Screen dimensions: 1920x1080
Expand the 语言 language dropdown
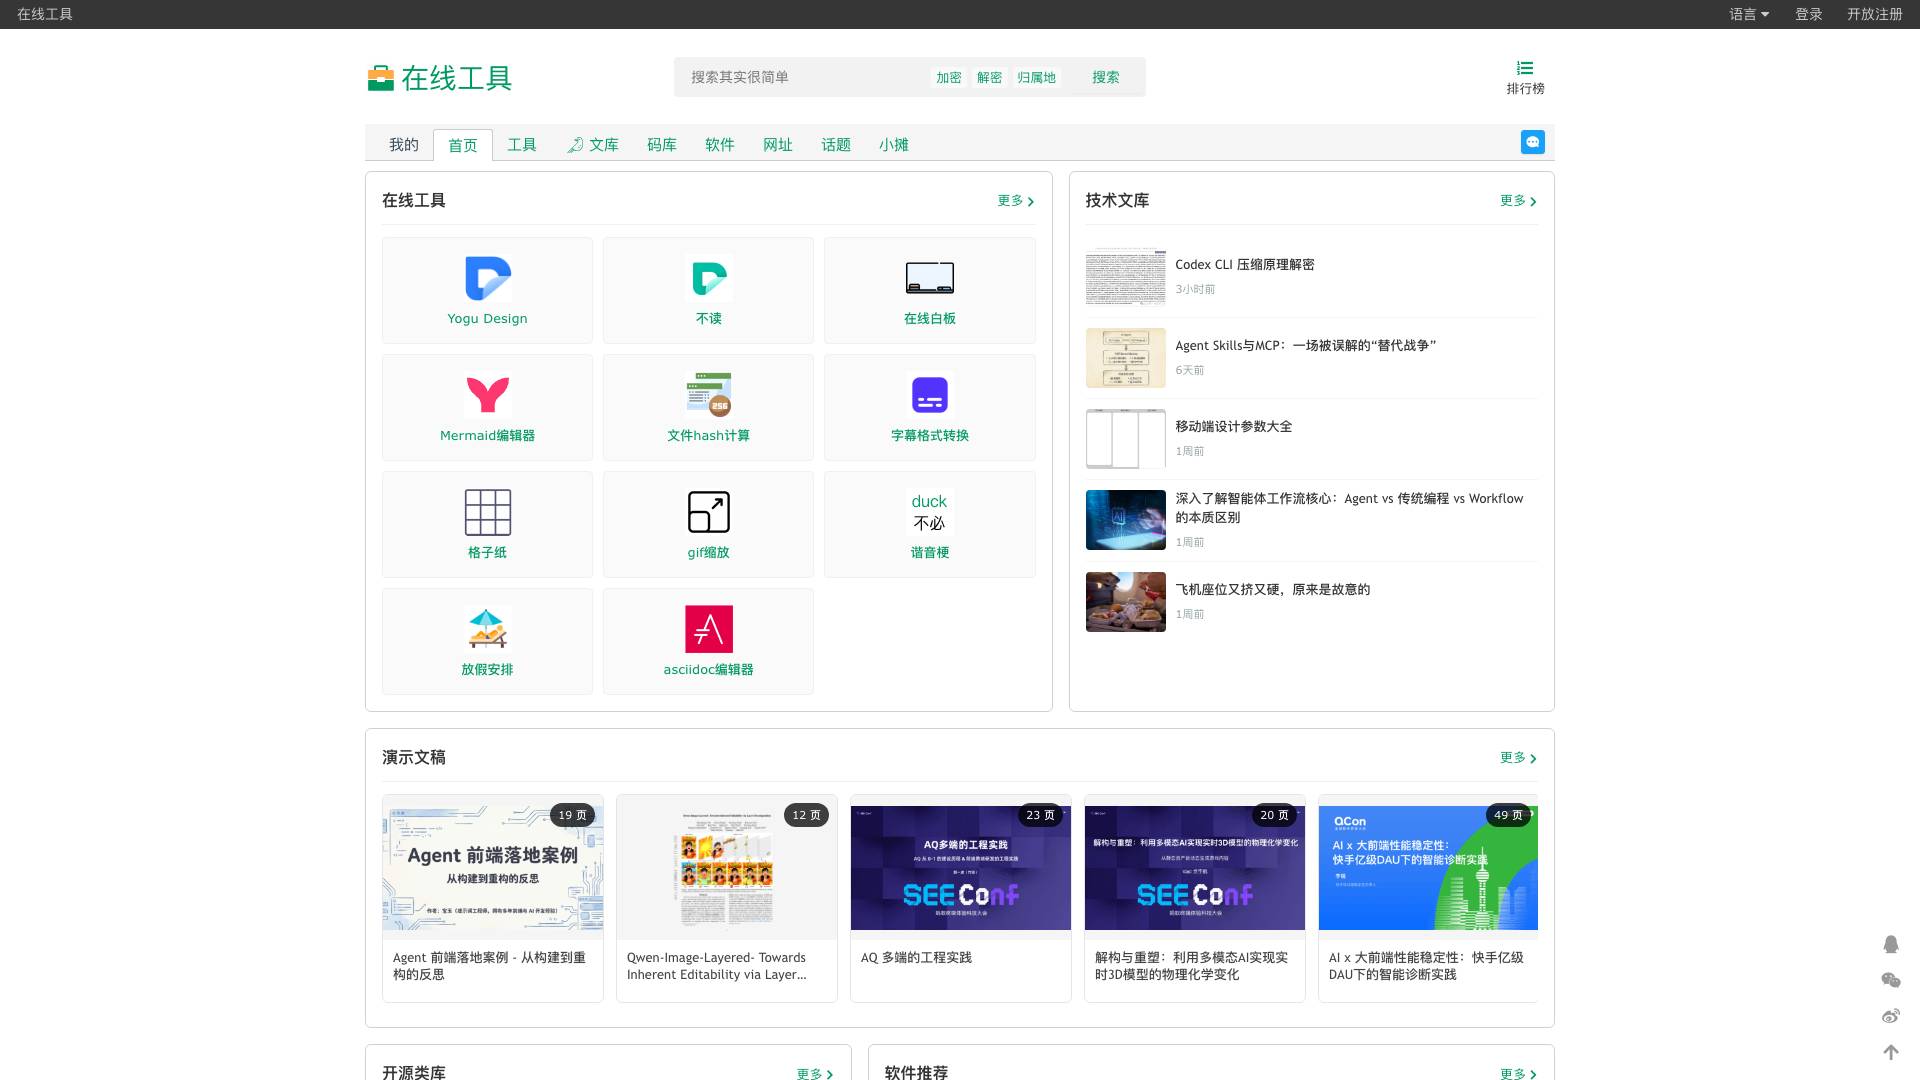coord(1749,14)
